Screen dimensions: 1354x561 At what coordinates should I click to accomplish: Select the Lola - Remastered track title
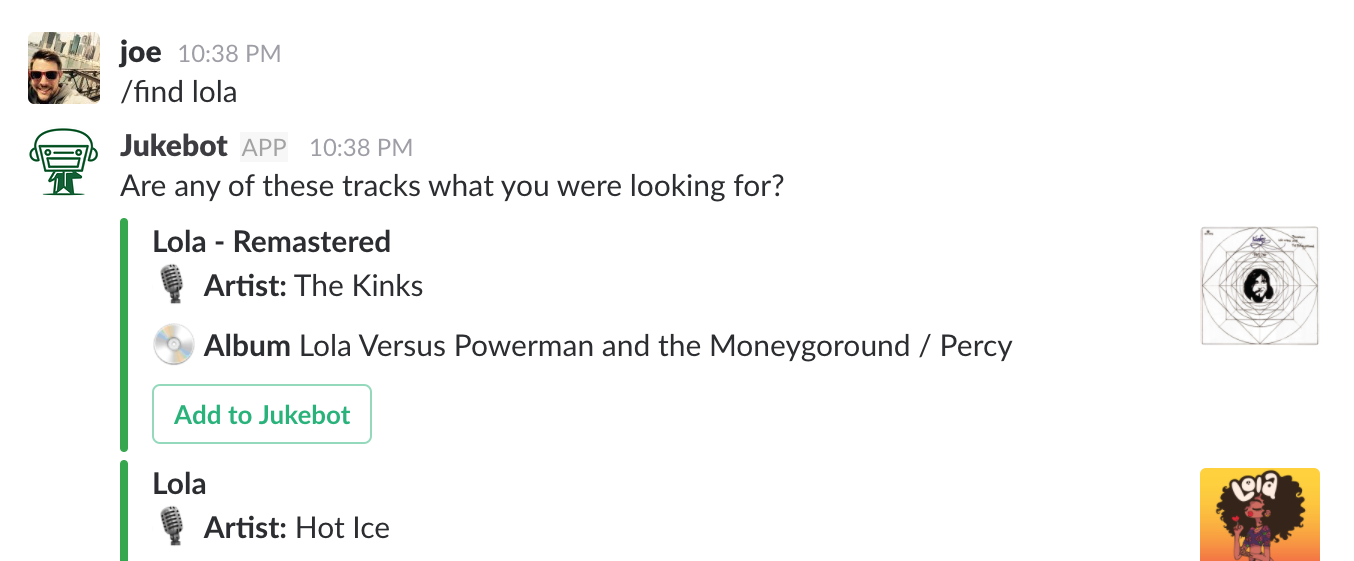272,241
